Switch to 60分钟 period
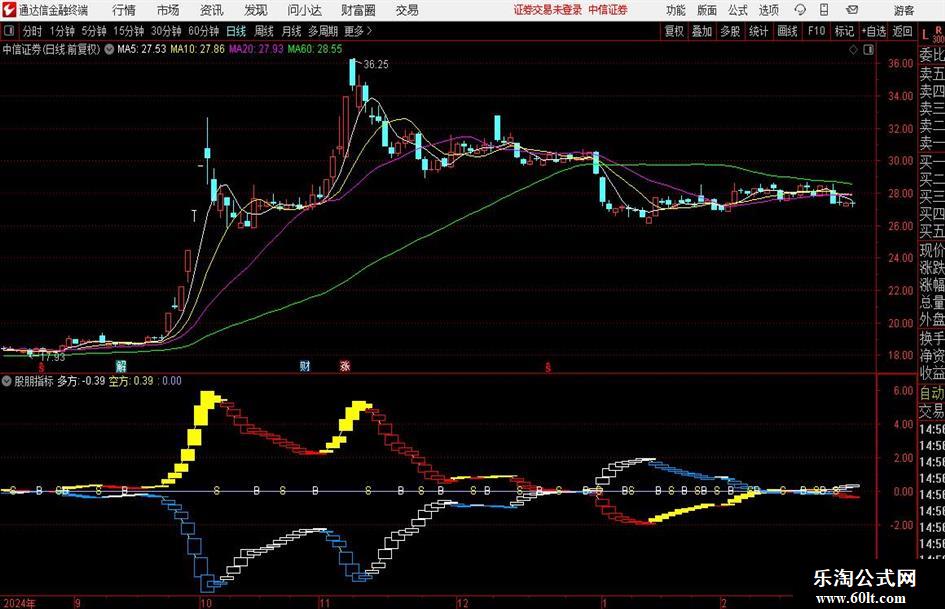Viewport: 945px width, 609px height. (x=203, y=31)
